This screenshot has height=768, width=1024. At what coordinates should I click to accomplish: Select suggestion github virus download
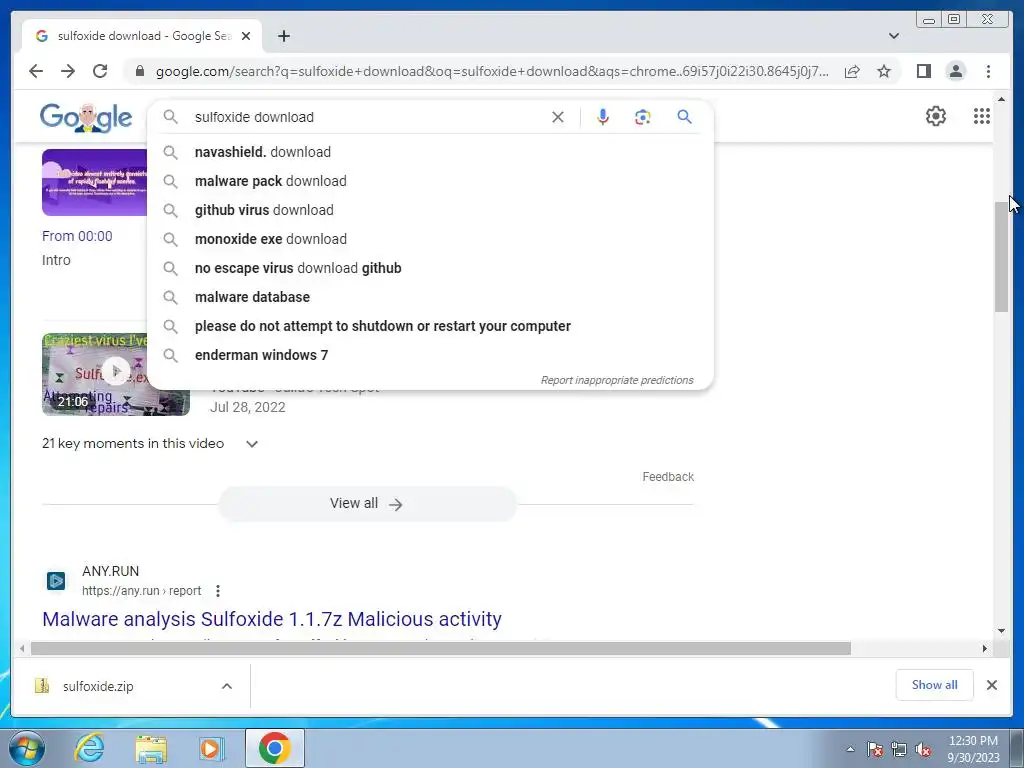(x=431, y=210)
